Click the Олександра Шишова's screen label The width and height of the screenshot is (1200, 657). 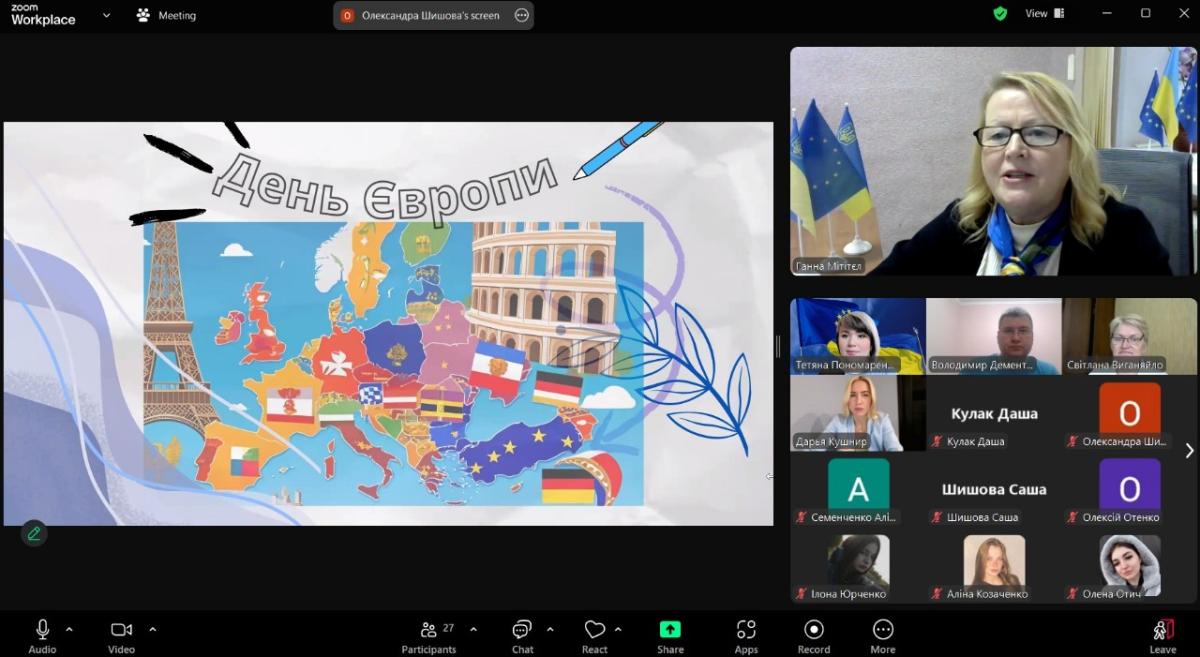point(430,15)
